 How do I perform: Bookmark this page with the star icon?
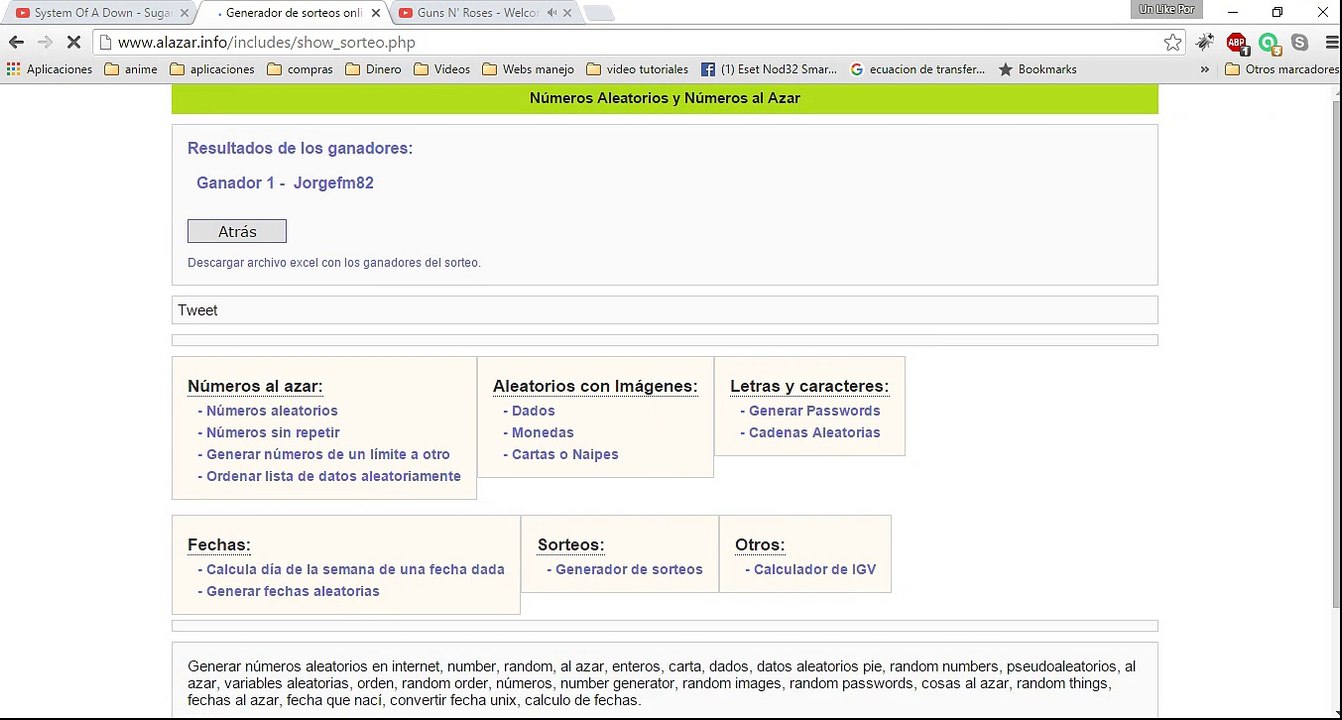(1173, 42)
